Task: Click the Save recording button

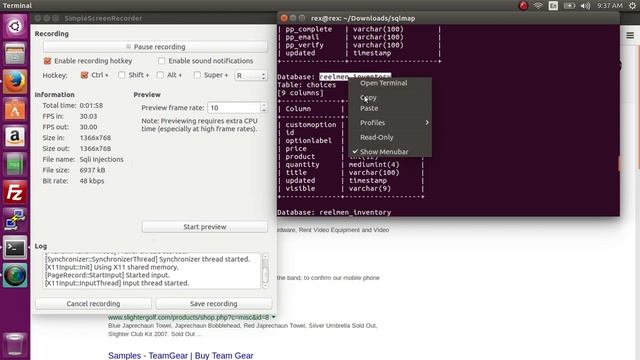Action: (213, 304)
